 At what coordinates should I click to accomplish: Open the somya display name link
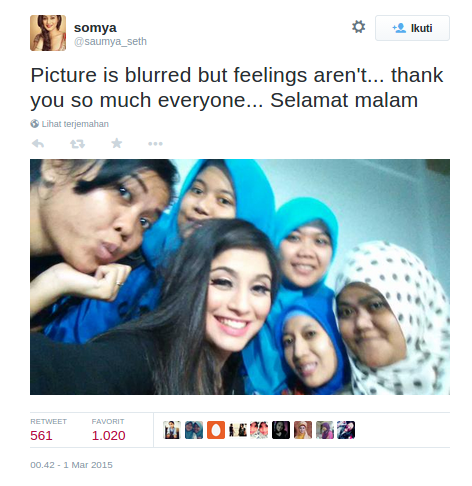tap(95, 28)
